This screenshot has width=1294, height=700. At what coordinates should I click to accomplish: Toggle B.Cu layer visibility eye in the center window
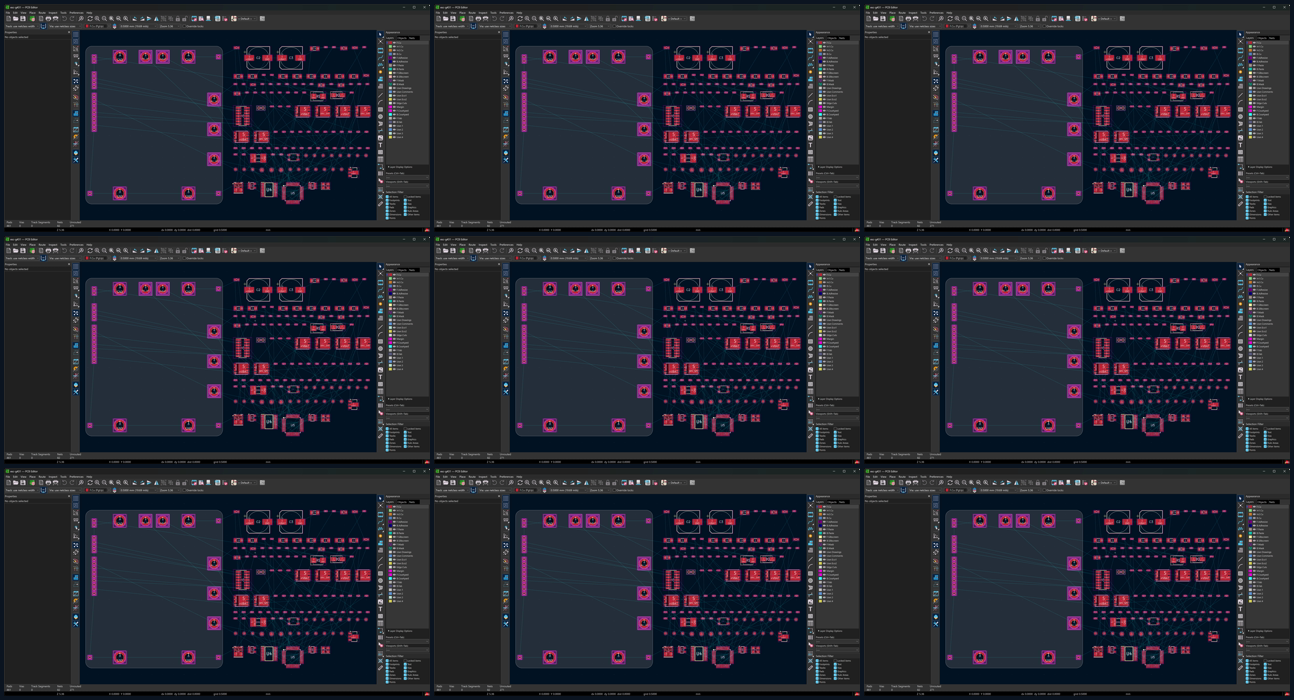tap(824, 286)
